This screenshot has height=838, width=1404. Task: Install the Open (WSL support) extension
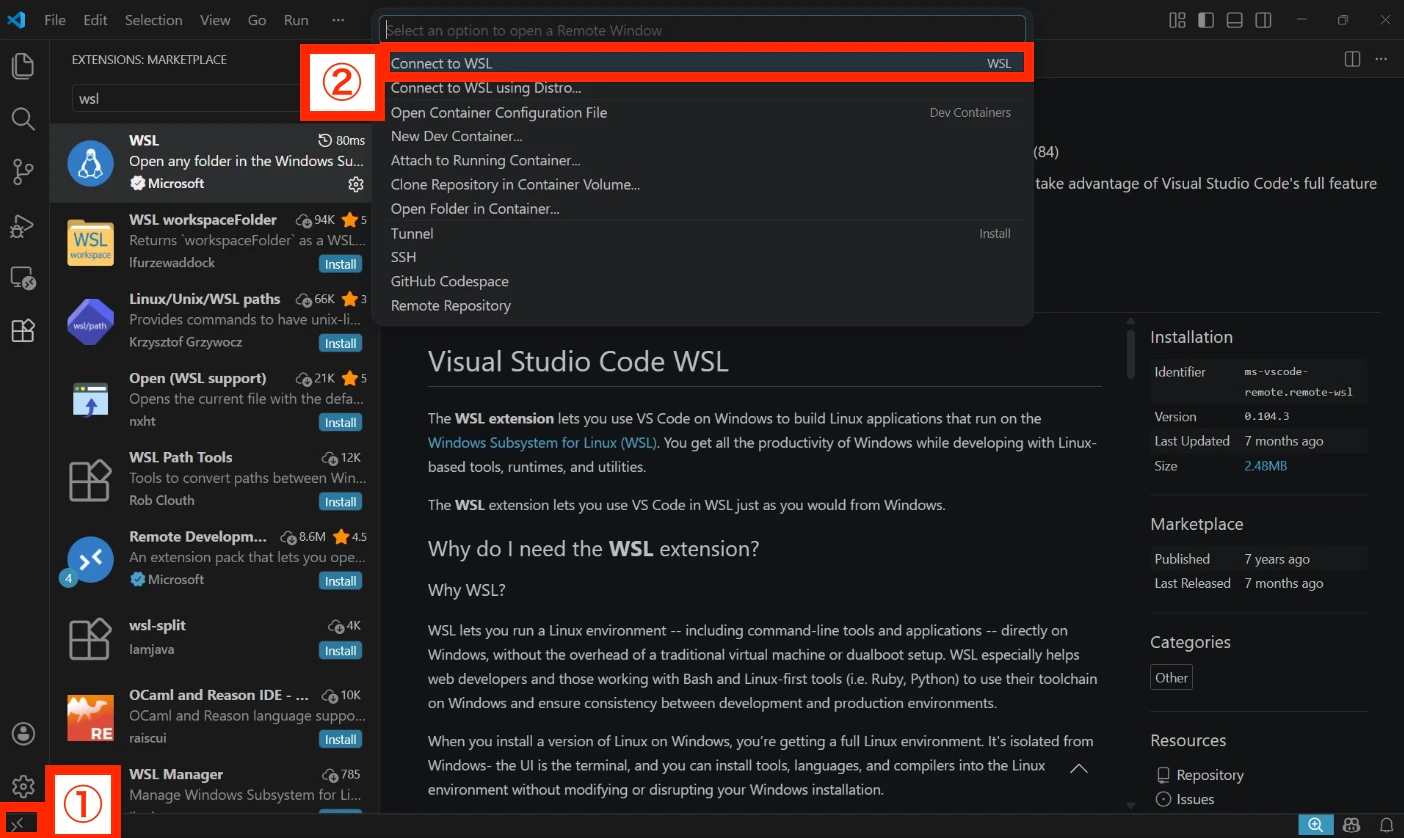[340, 422]
